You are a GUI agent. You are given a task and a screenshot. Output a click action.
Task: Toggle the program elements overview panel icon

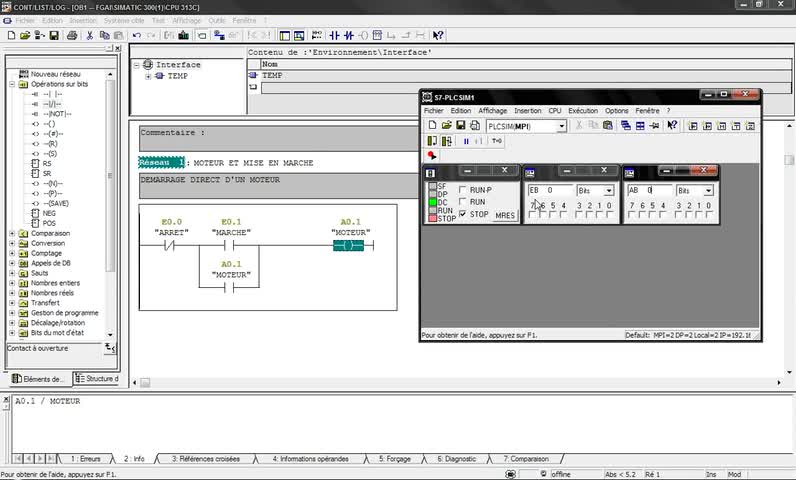click(x=285, y=35)
